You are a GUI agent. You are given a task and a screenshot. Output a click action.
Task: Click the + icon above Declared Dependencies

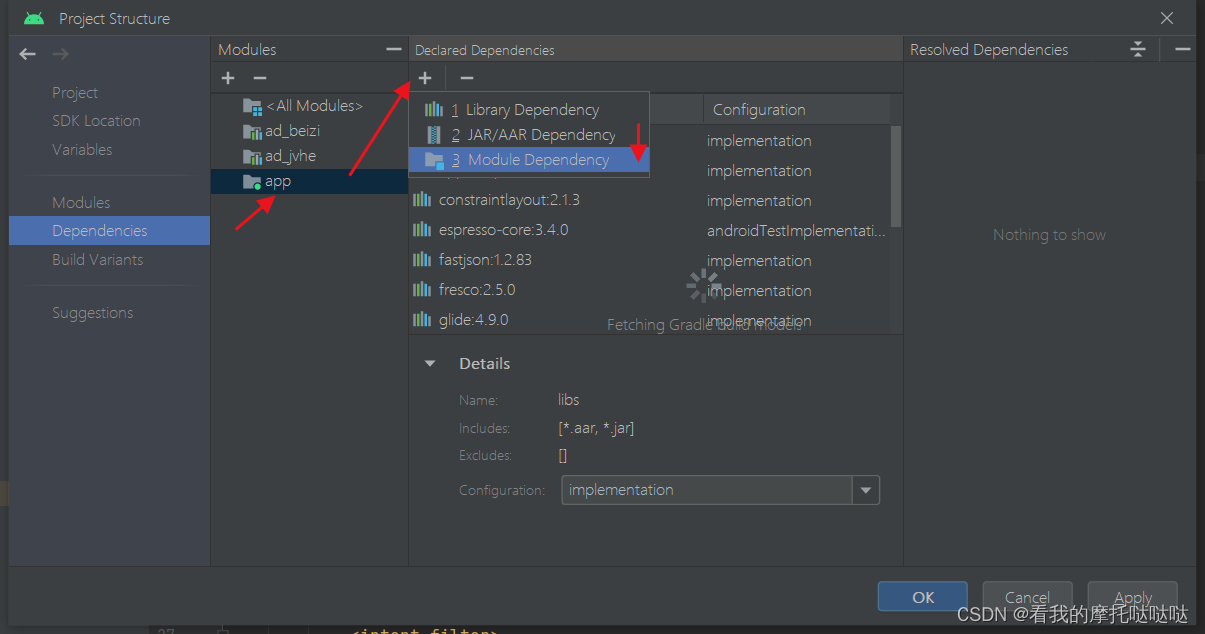(x=424, y=77)
